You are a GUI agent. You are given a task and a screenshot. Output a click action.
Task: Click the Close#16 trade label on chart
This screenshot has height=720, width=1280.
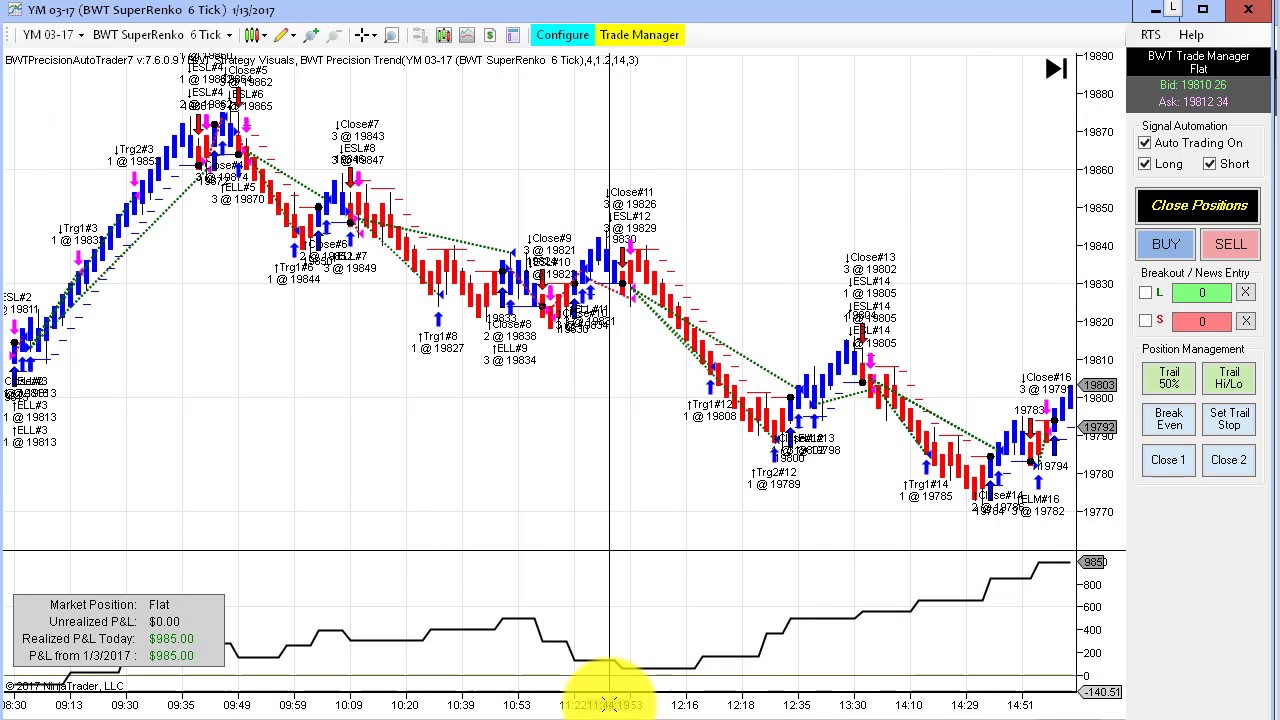tap(1046, 378)
